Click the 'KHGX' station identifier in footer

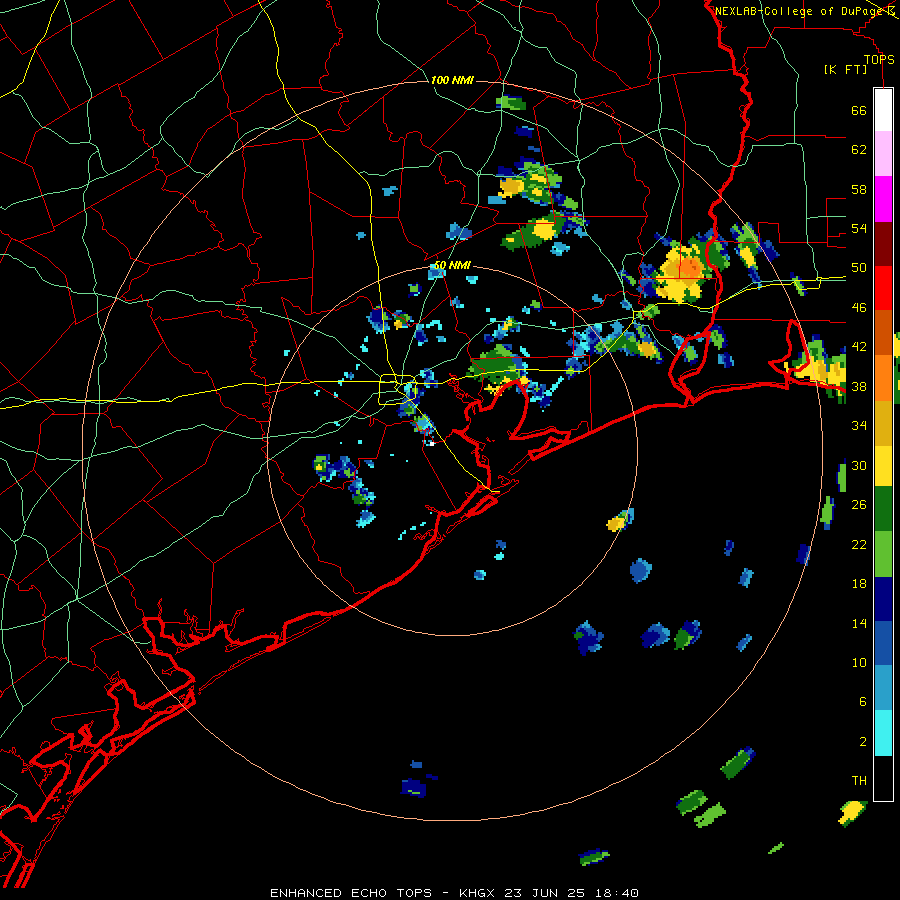476,893
